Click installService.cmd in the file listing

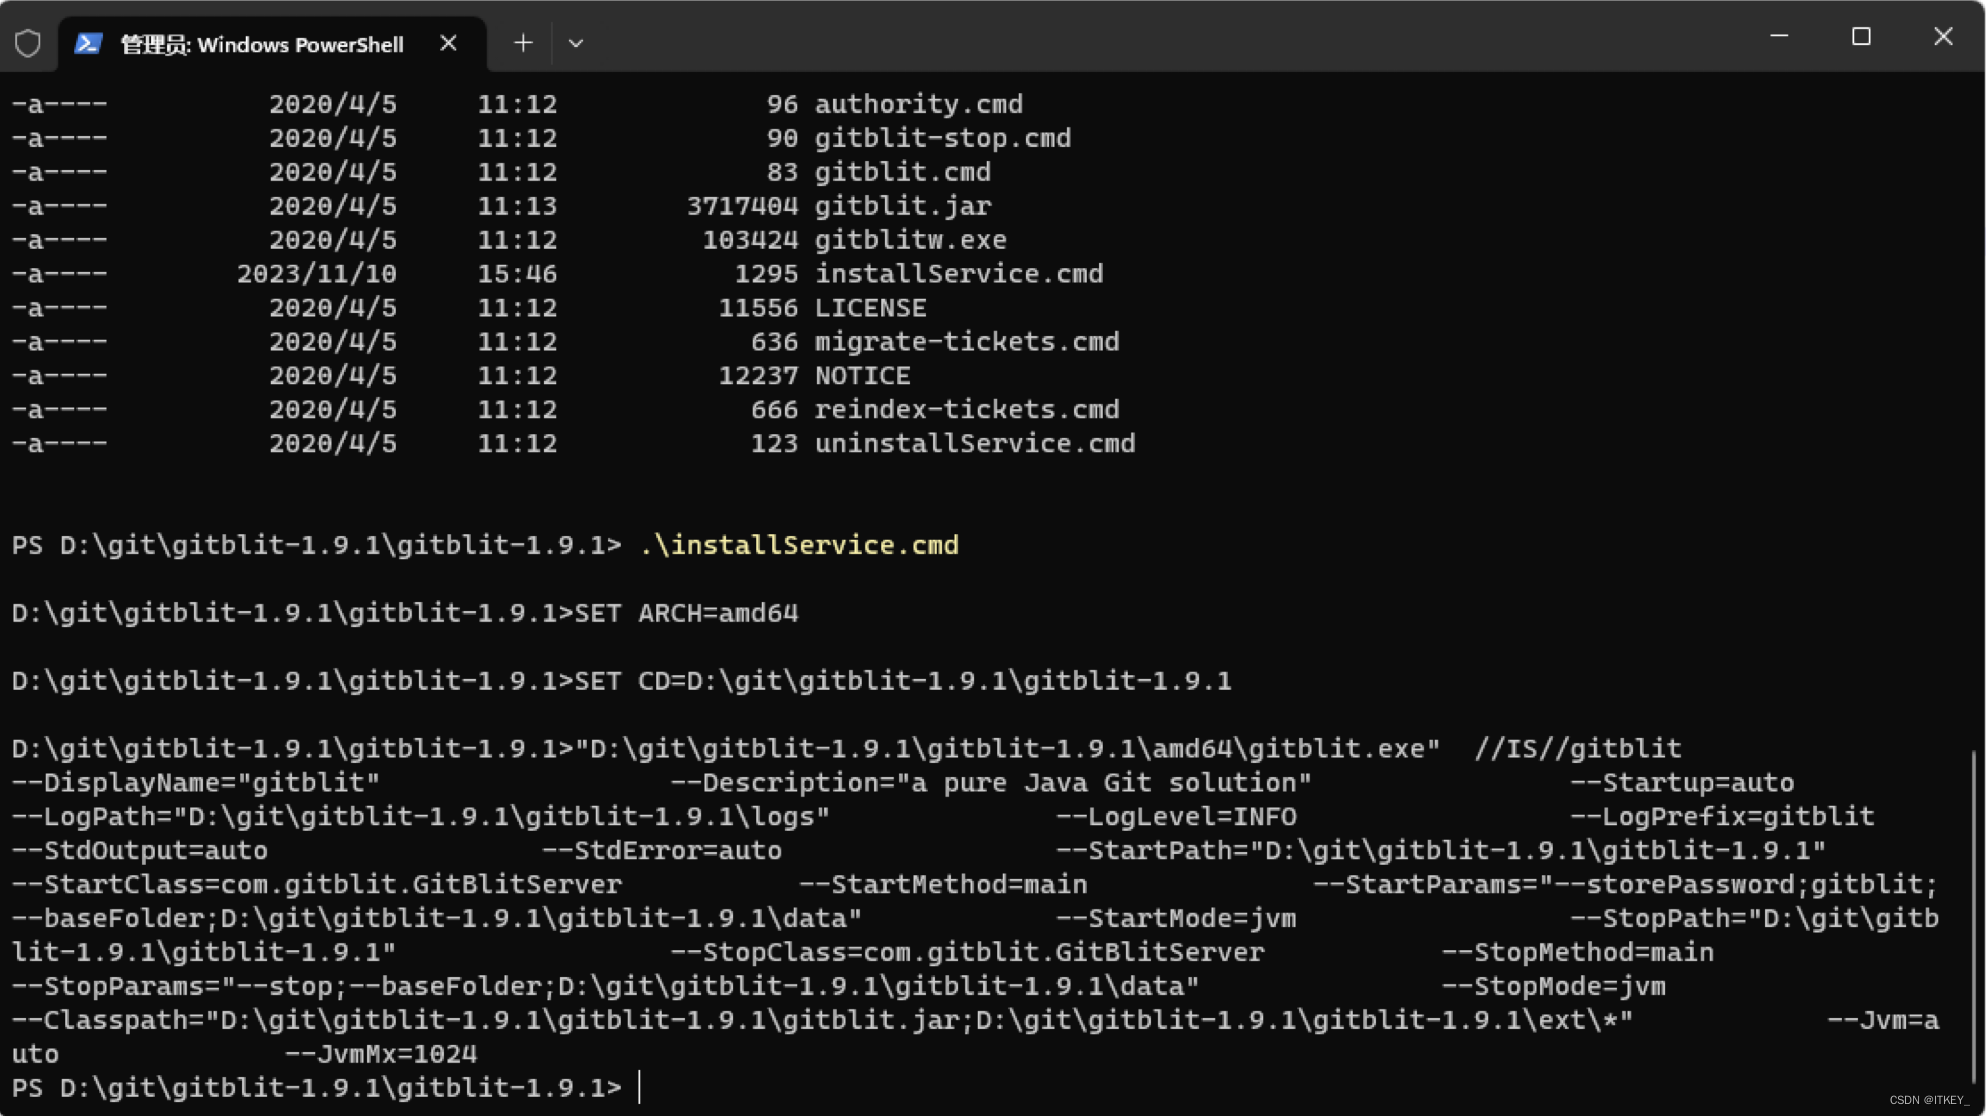959,274
